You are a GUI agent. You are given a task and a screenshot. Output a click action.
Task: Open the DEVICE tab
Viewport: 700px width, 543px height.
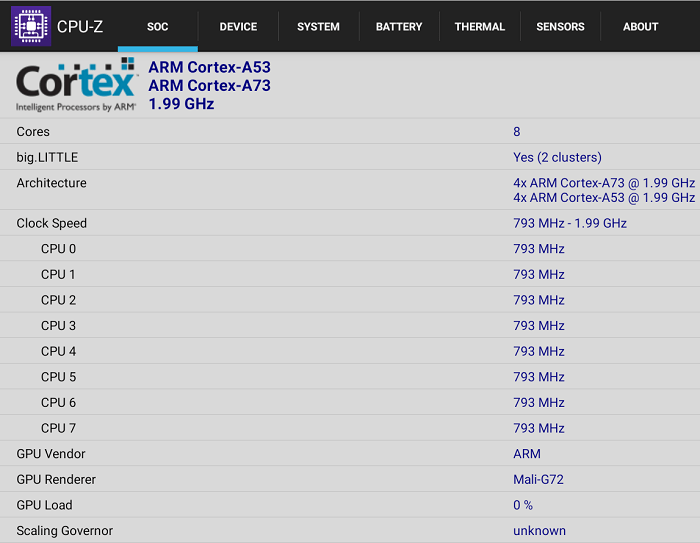click(x=238, y=27)
